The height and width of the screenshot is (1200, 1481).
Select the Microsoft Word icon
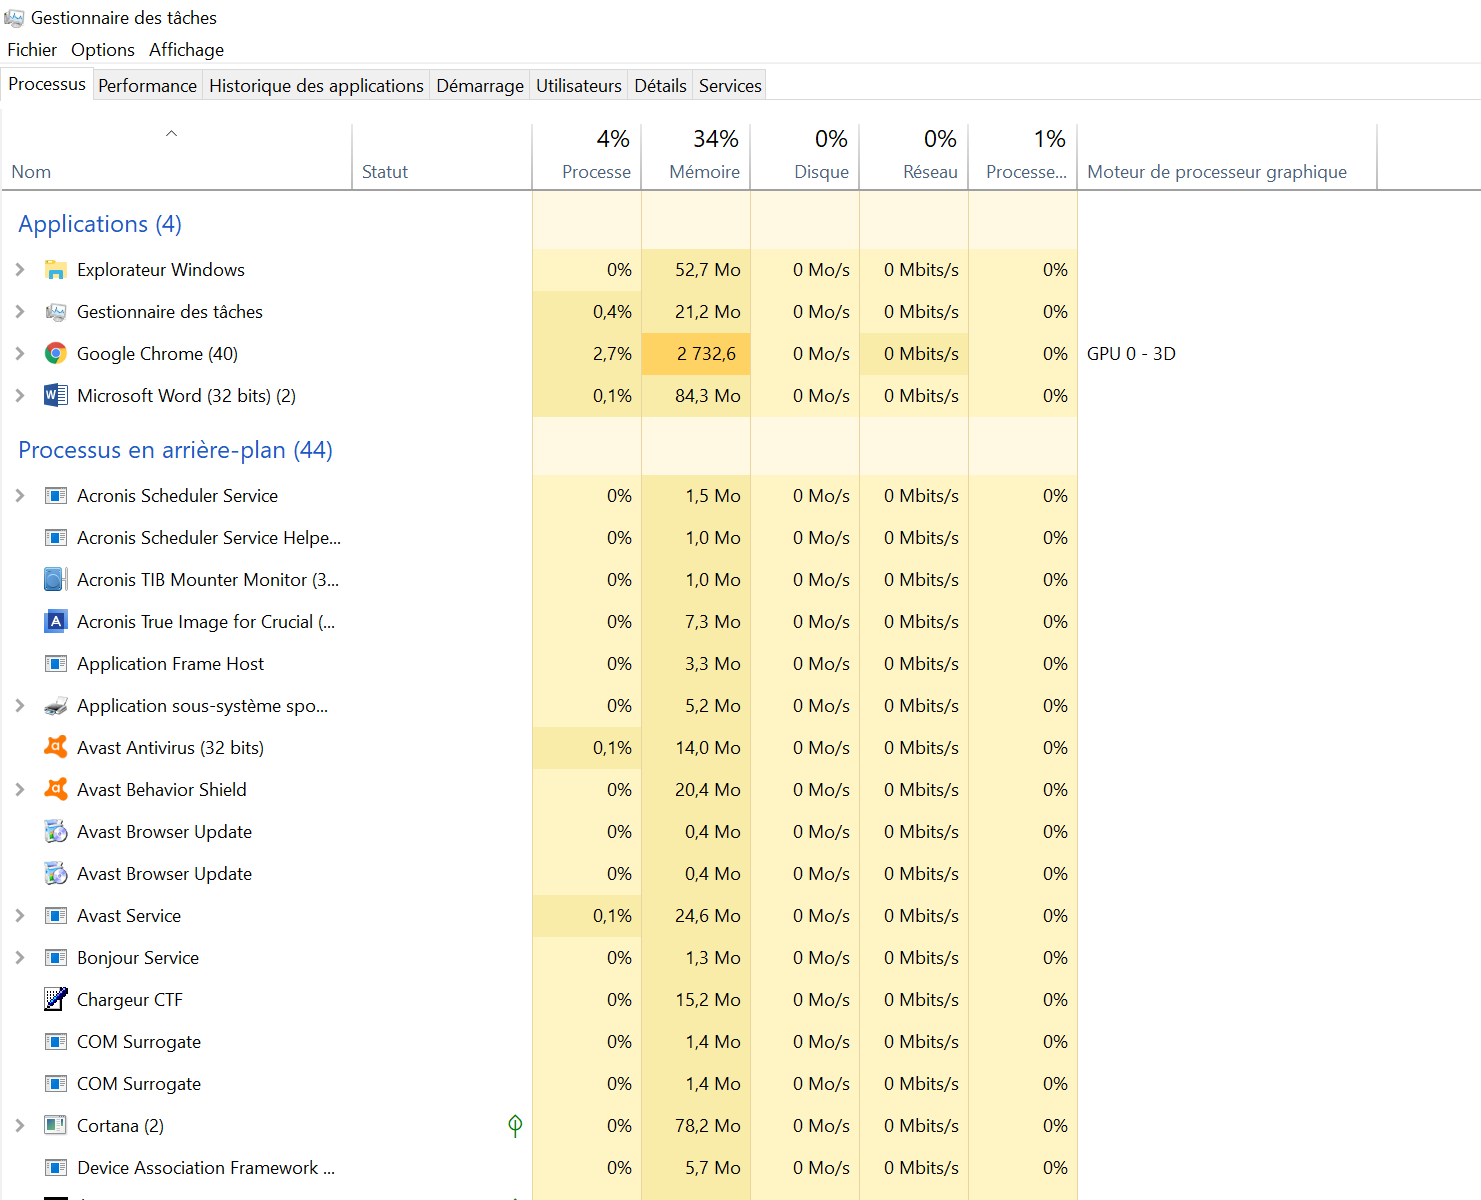56,396
